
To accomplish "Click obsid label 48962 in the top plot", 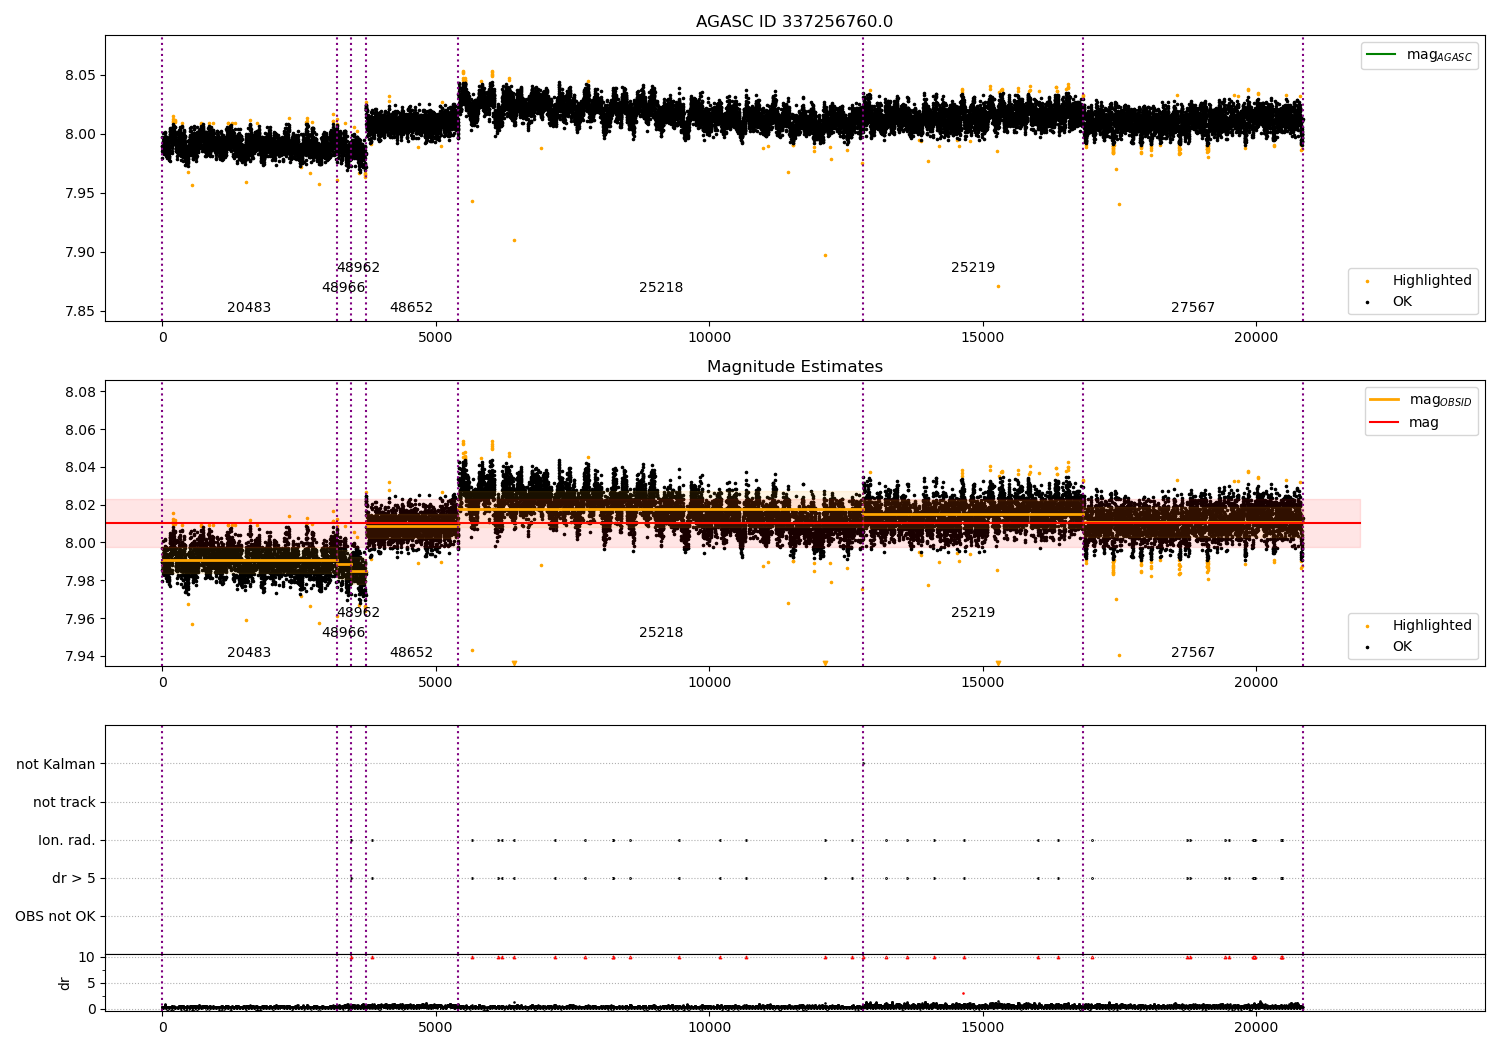I will pyautogui.click(x=358, y=268).
